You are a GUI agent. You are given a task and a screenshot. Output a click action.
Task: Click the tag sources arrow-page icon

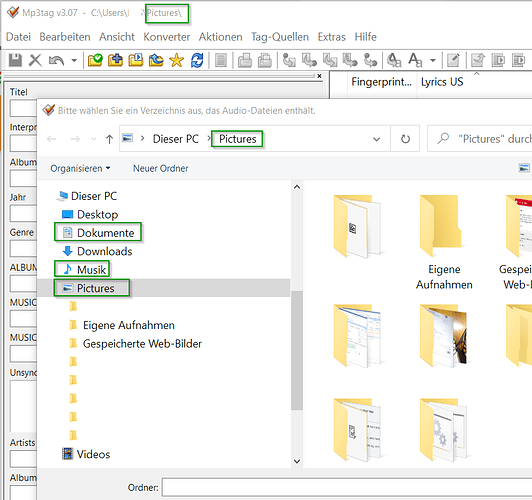point(478,60)
